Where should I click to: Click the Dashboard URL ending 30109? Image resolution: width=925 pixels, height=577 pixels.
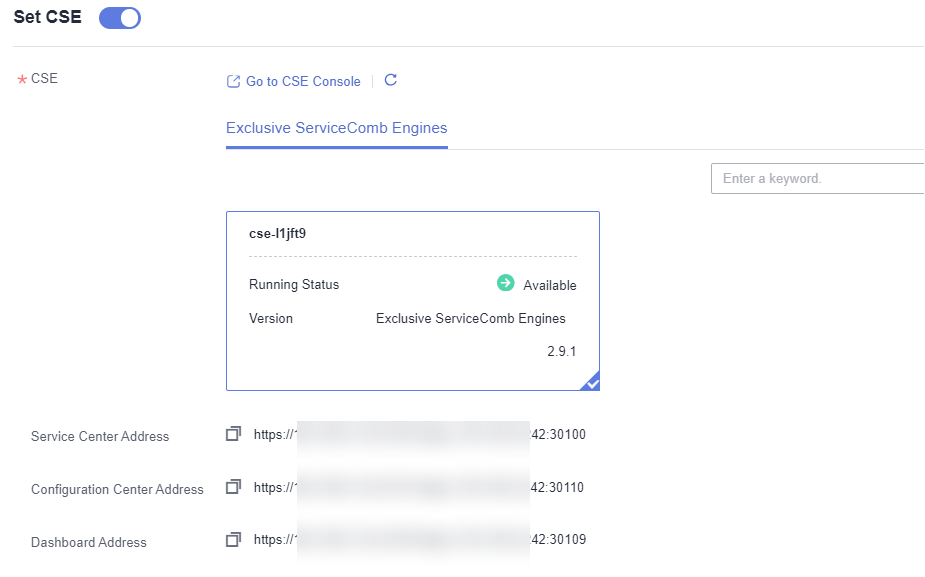click(x=419, y=540)
